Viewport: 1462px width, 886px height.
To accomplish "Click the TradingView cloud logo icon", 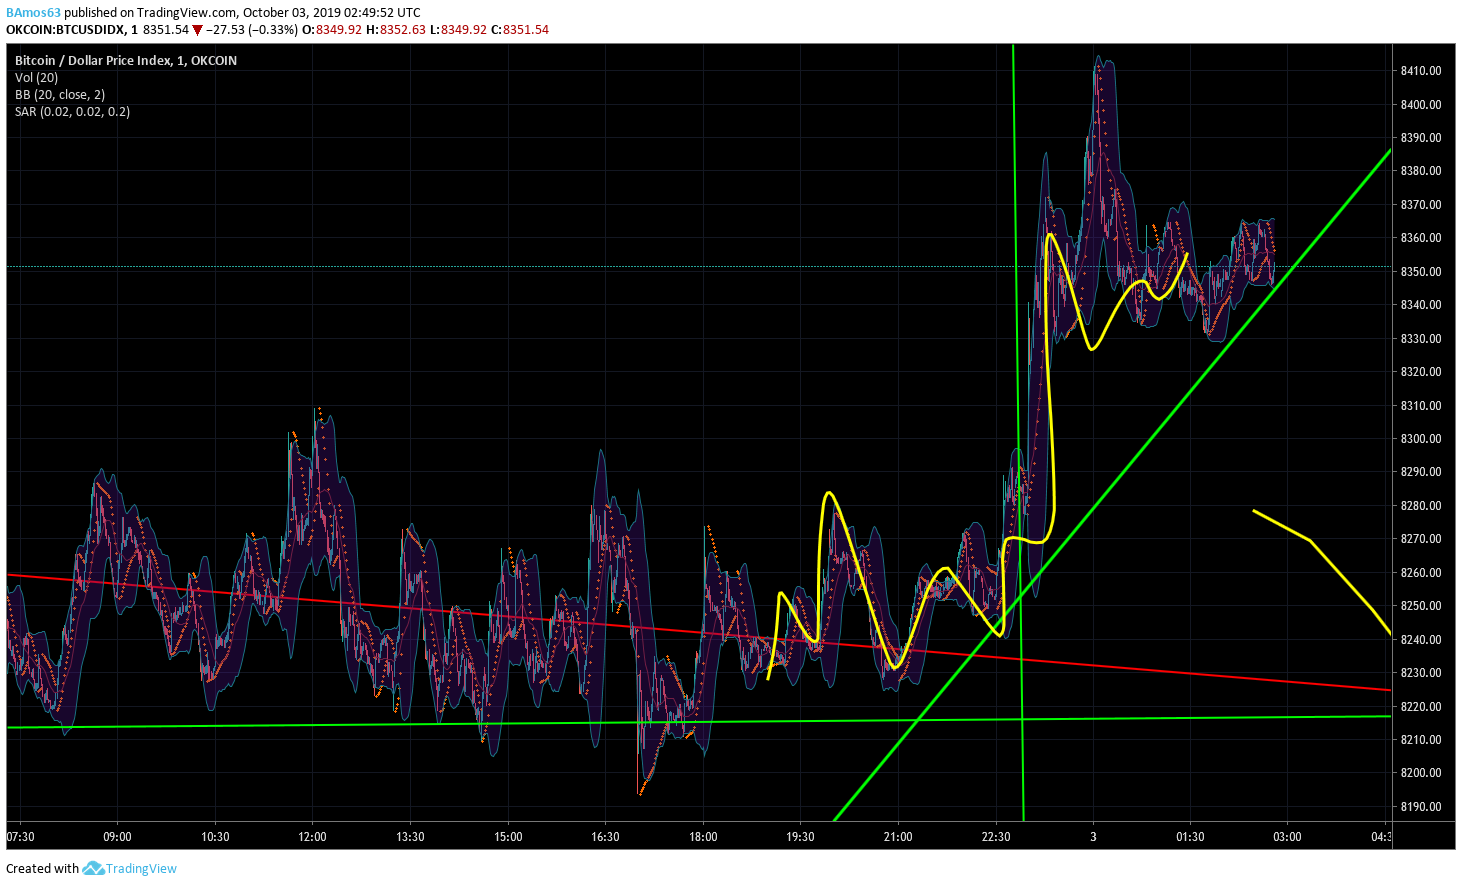I will (x=93, y=868).
